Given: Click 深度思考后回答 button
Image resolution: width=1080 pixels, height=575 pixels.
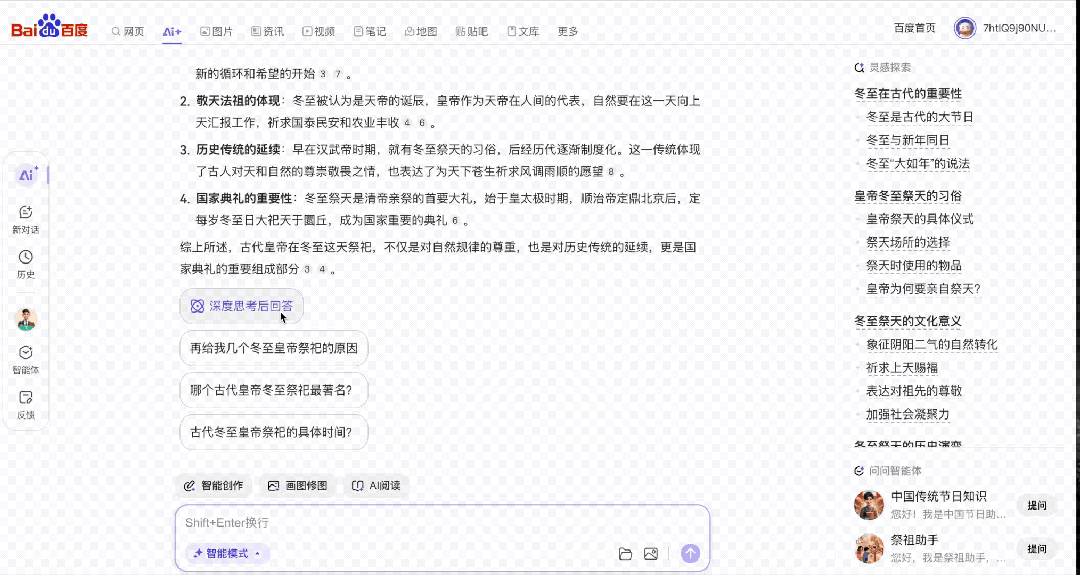Looking at the screenshot, I should click(242, 306).
